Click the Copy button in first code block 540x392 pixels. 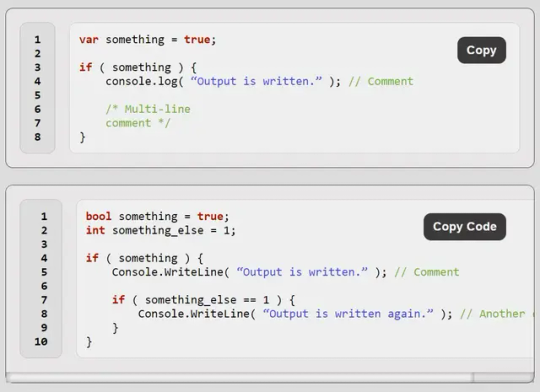coord(481,50)
